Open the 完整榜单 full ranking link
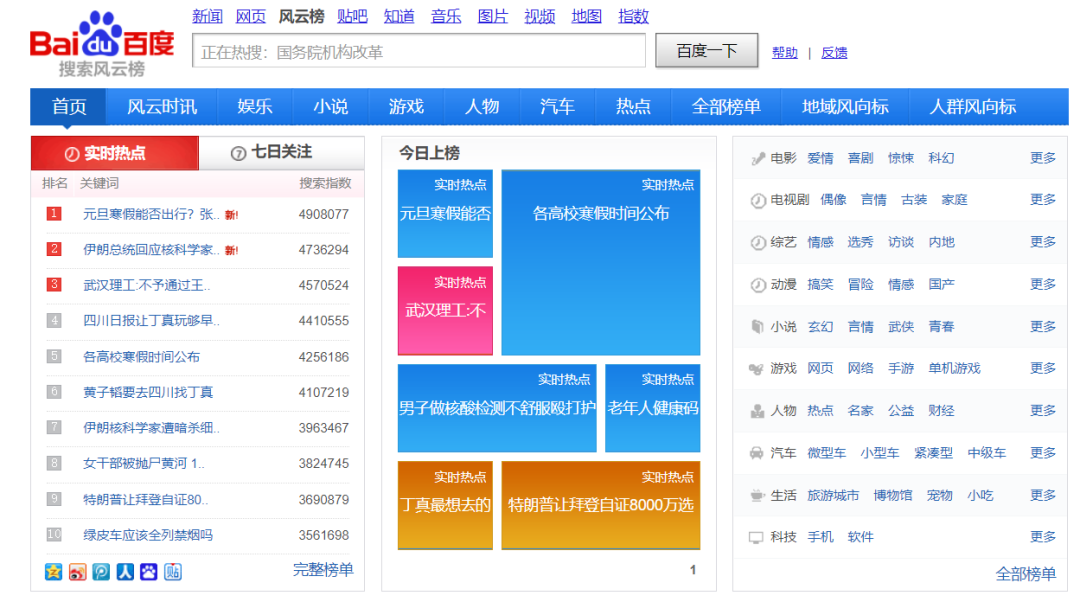Image resolution: width=1080 pixels, height=602 pixels. tap(322, 571)
